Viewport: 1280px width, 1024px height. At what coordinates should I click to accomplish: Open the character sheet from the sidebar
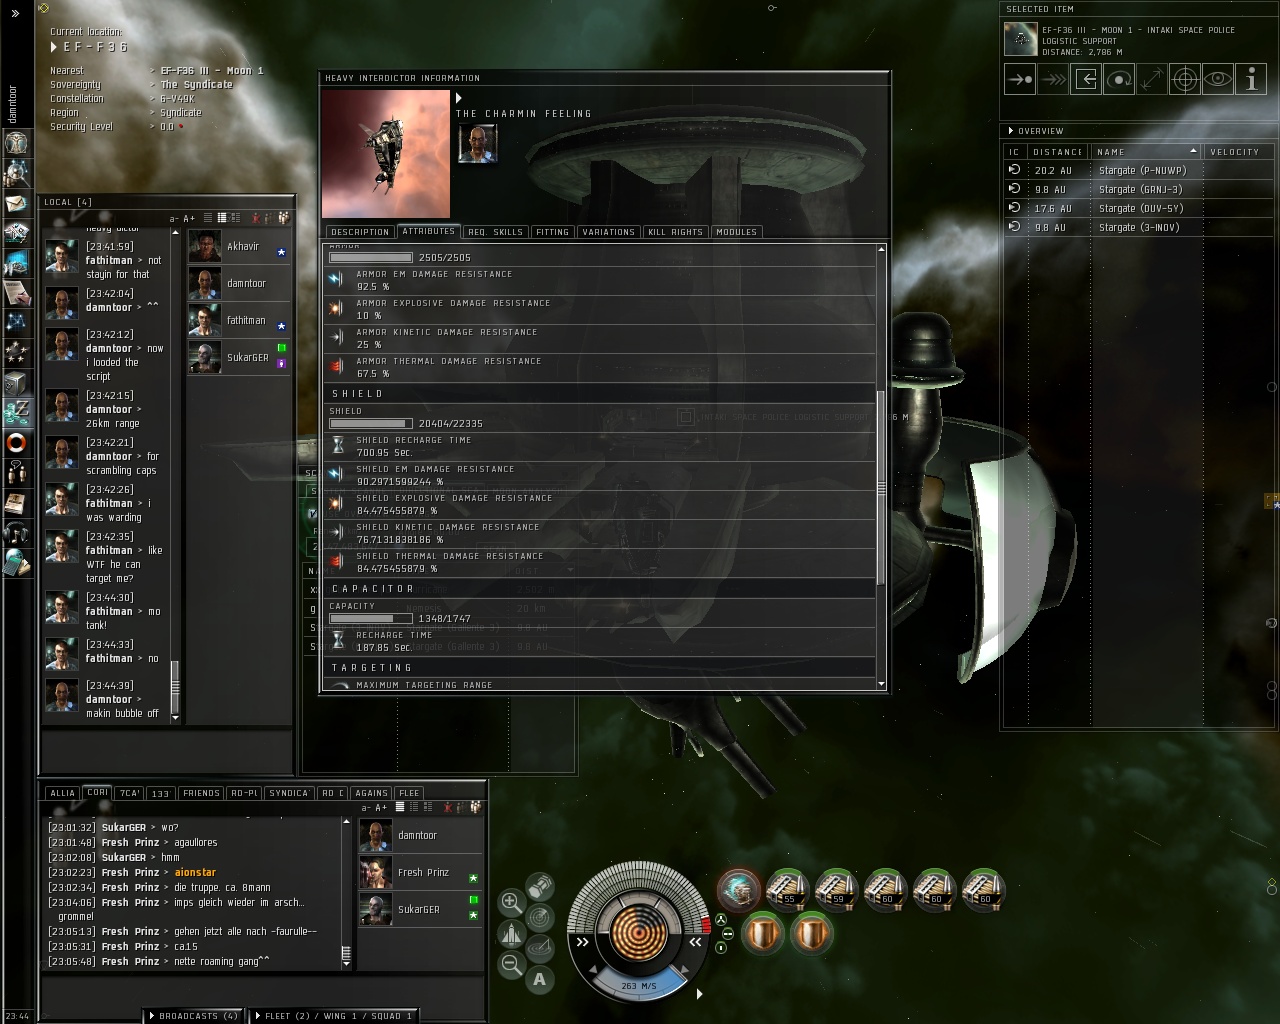click(17, 142)
